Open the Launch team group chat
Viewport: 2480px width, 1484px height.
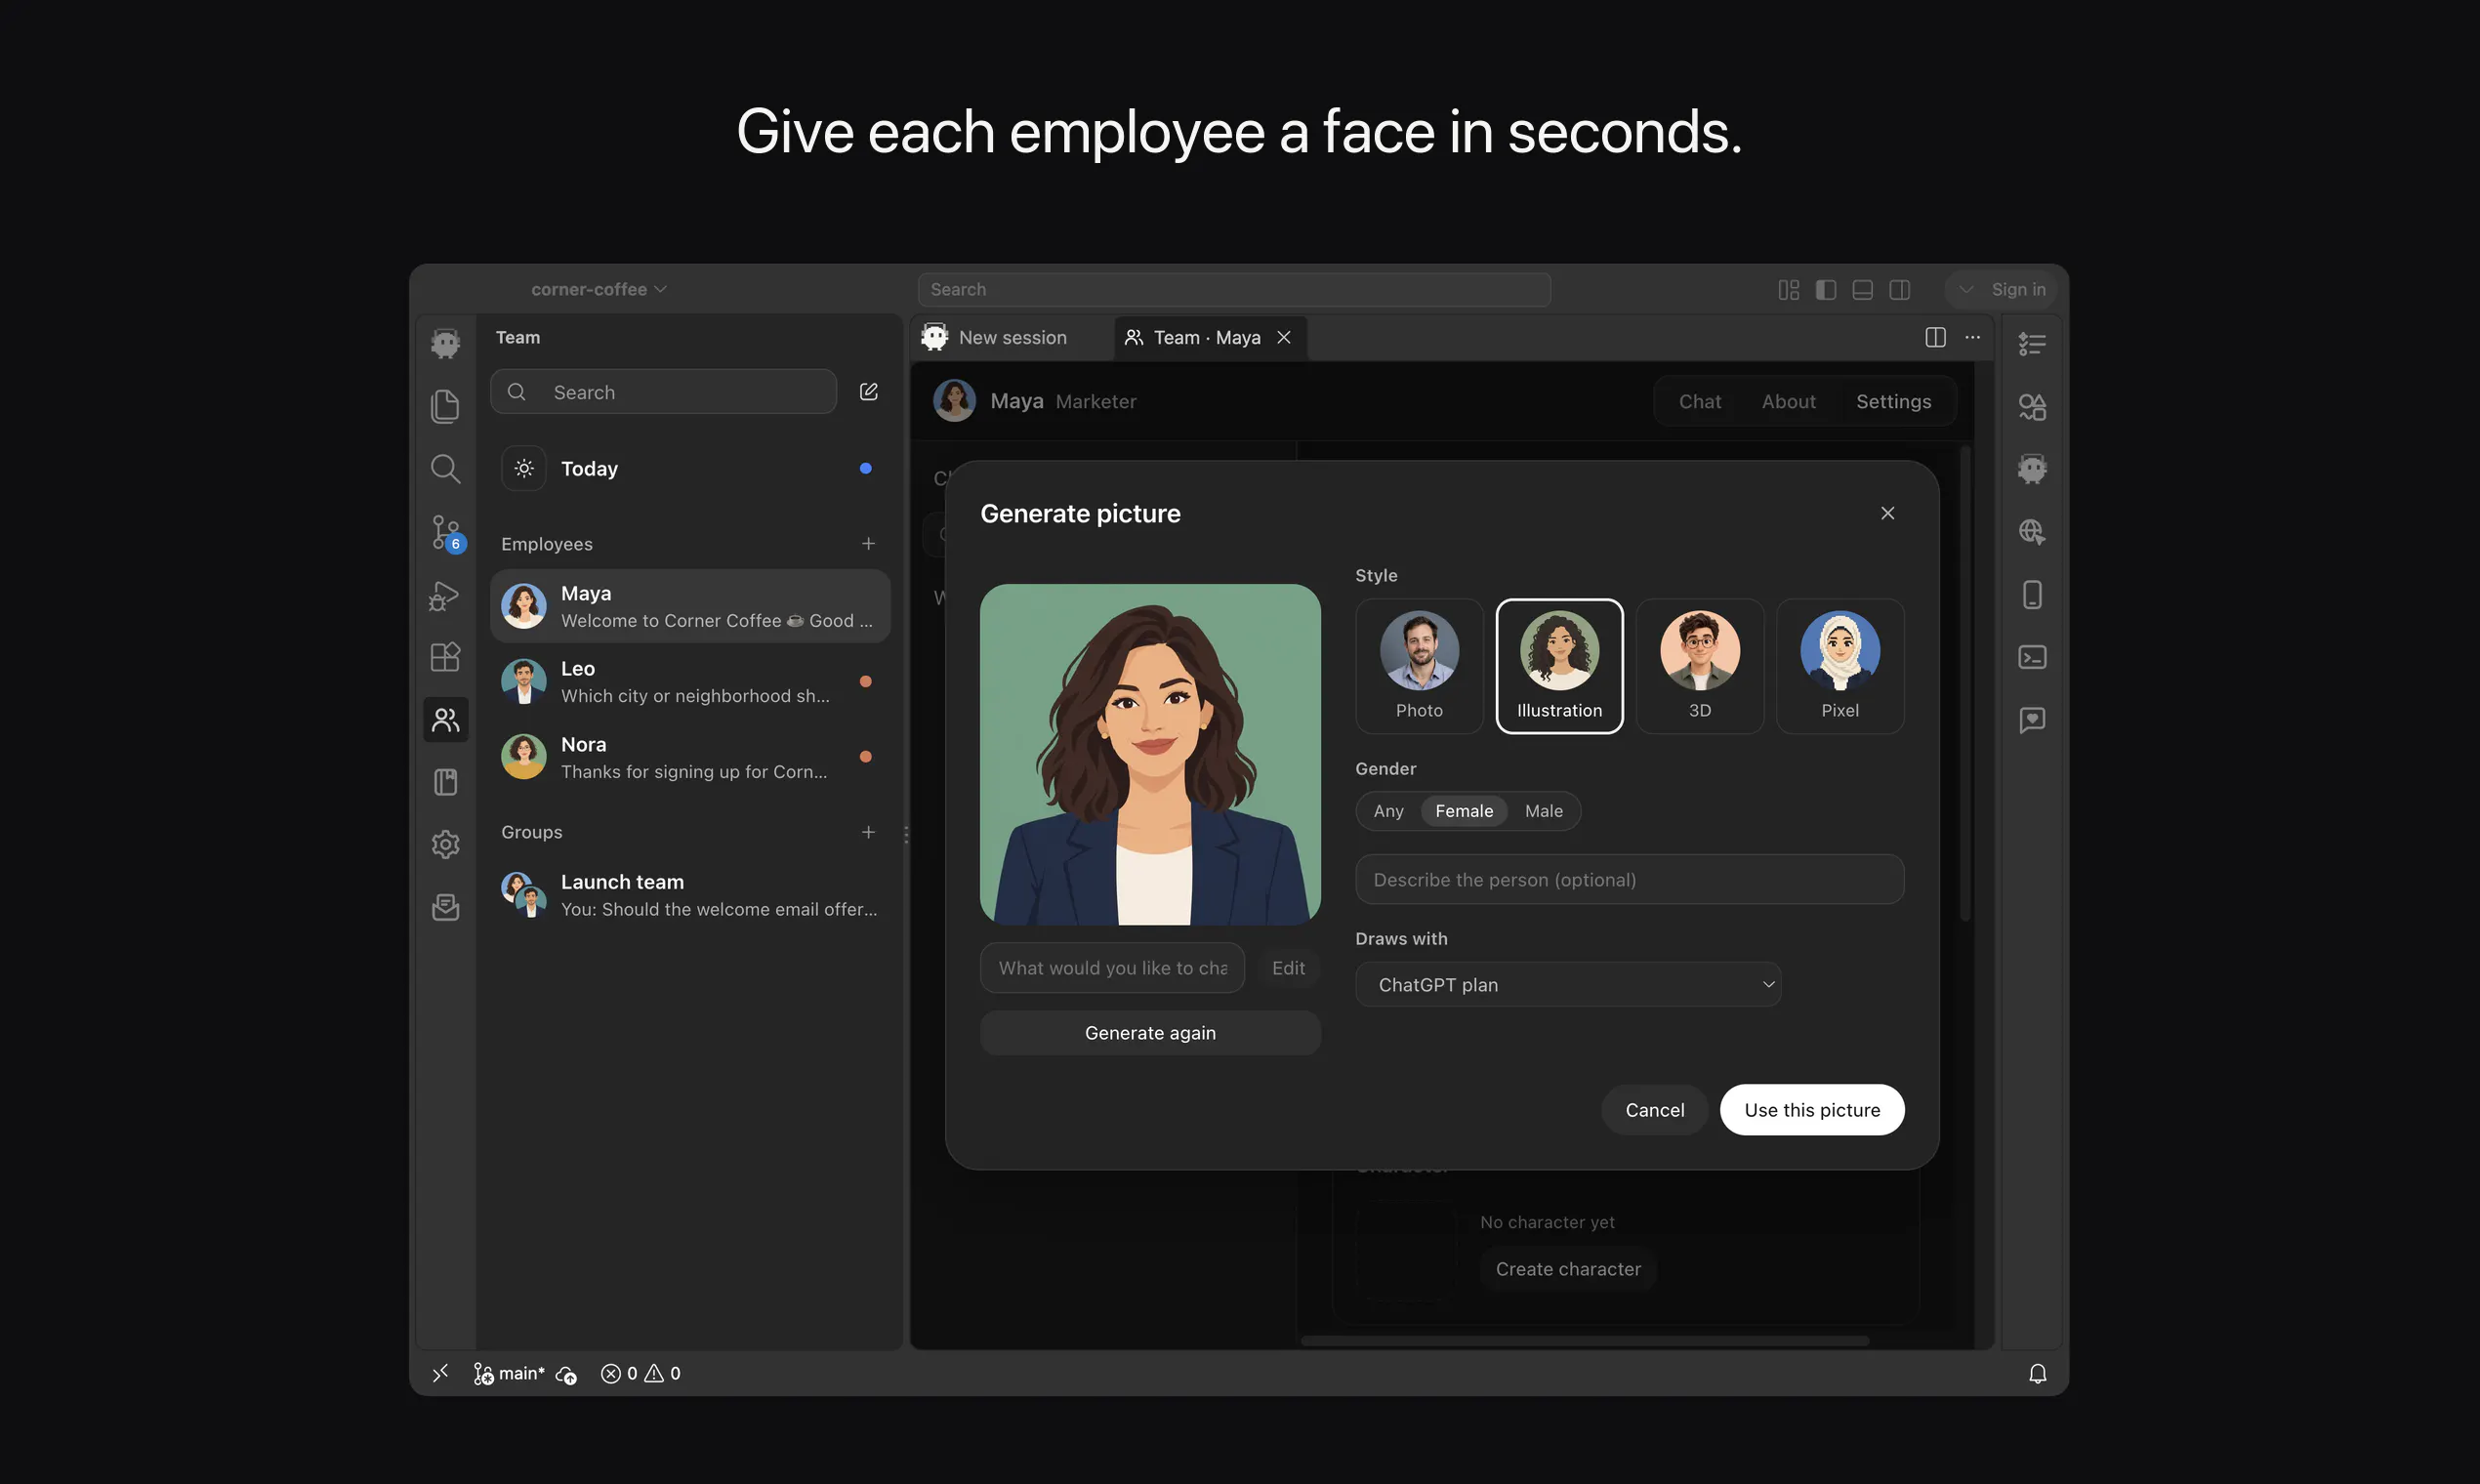pyautogui.click(x=690, y=895)
